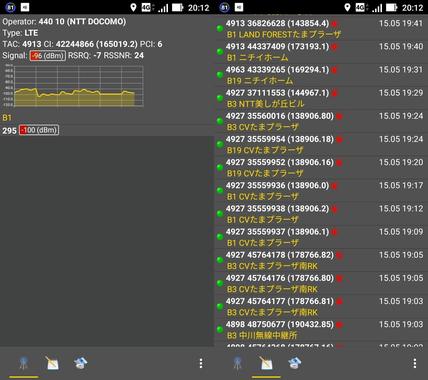Image resolution: width=428 pixels, height=380 pixels.
Task: Open overflow menu in right screen
Action: coord(415,363)
